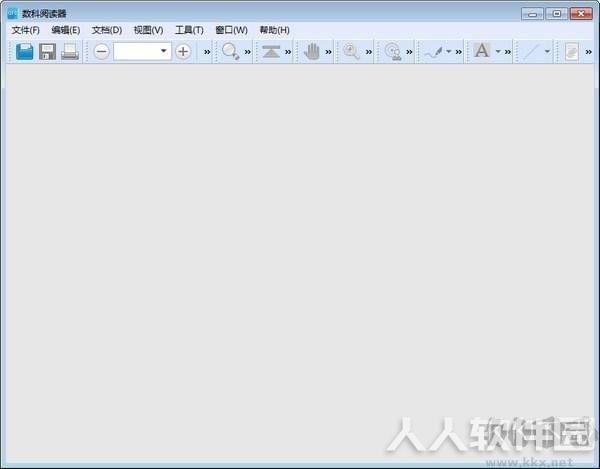Click the zoom out minus button
This screenshot has width=600, height=469.
pyautogui.click(x=102, y=52)
